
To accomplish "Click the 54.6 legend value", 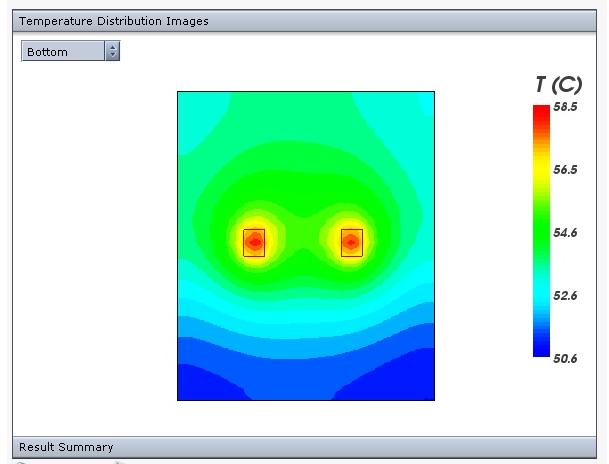I will point(565,233).
